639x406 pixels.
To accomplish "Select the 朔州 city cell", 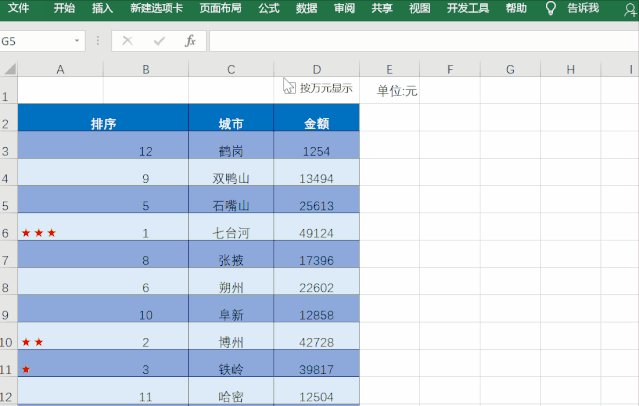I will (x=231, y=281).
